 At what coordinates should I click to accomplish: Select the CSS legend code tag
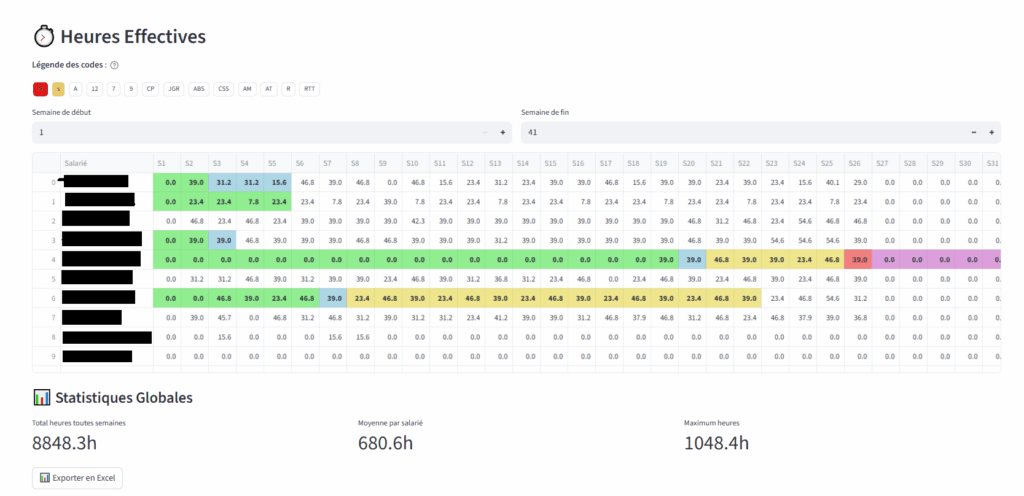223,89
